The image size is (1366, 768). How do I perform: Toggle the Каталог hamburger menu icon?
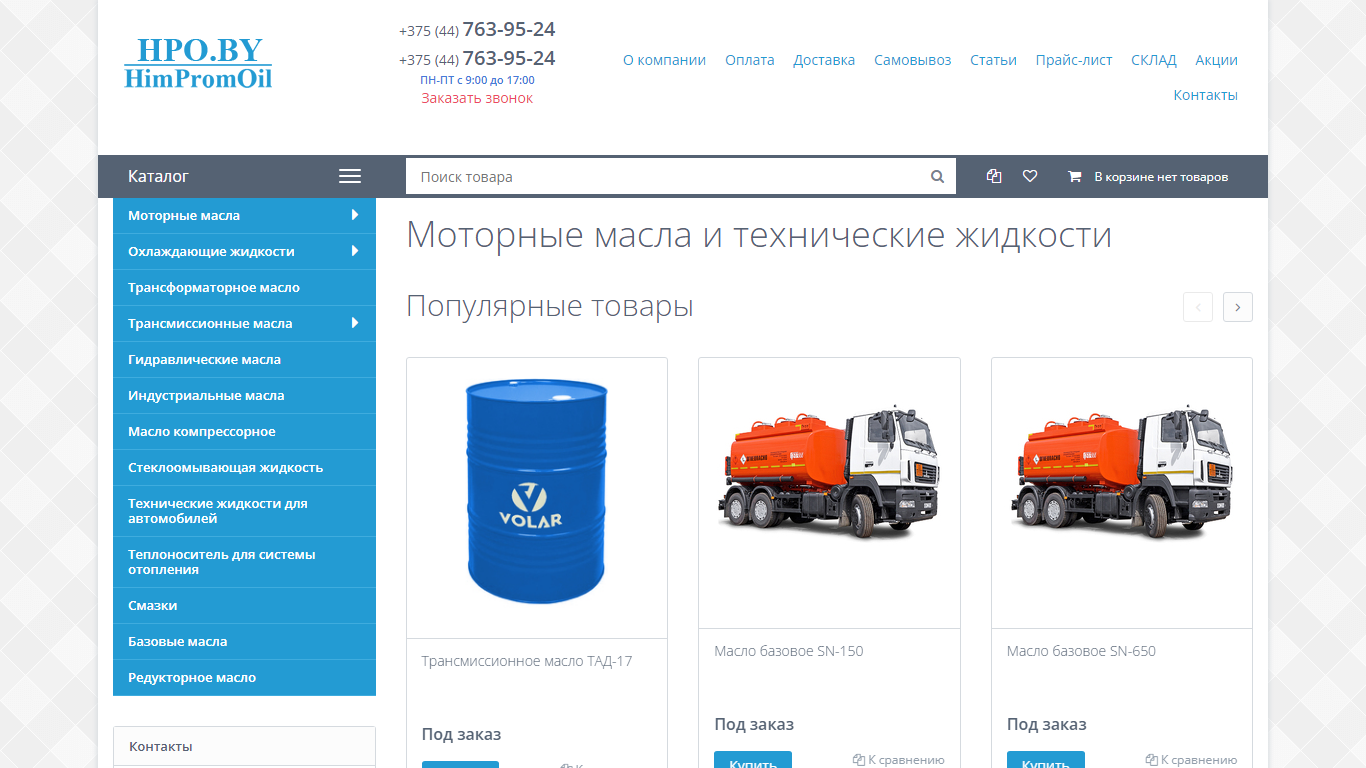tap(350, 176)
